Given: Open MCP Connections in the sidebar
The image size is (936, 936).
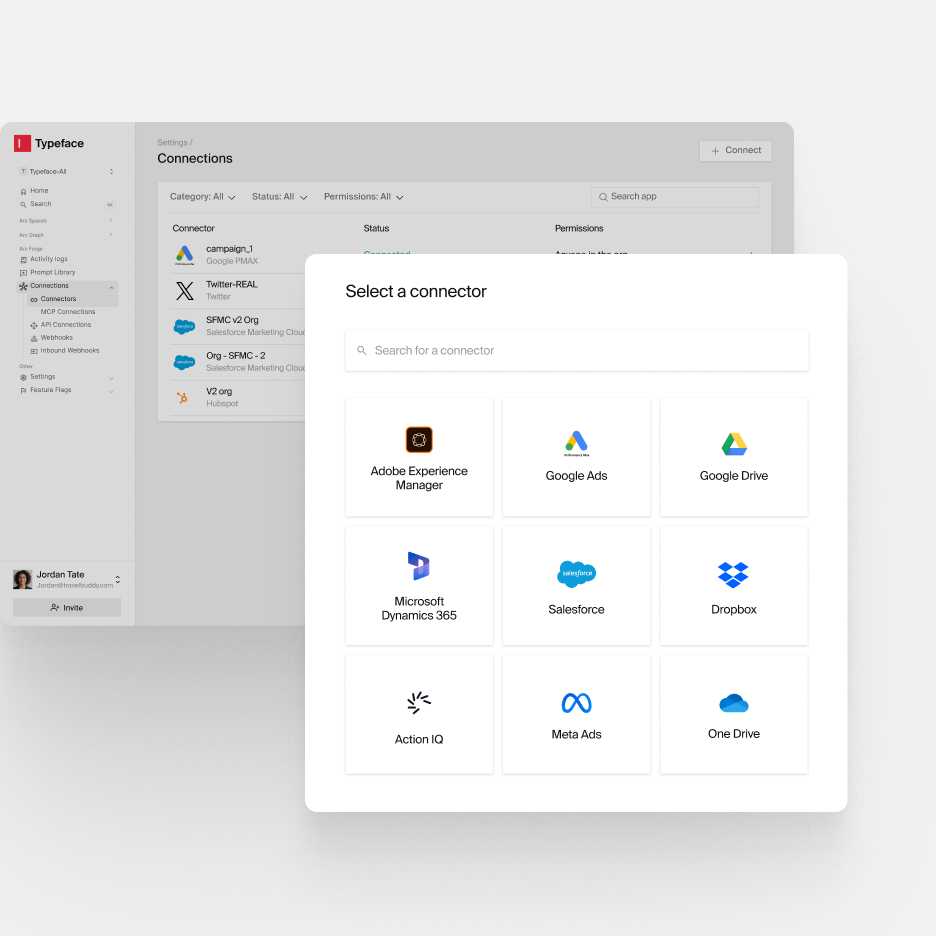Looking at the screenshot, I should pos(68,312).
